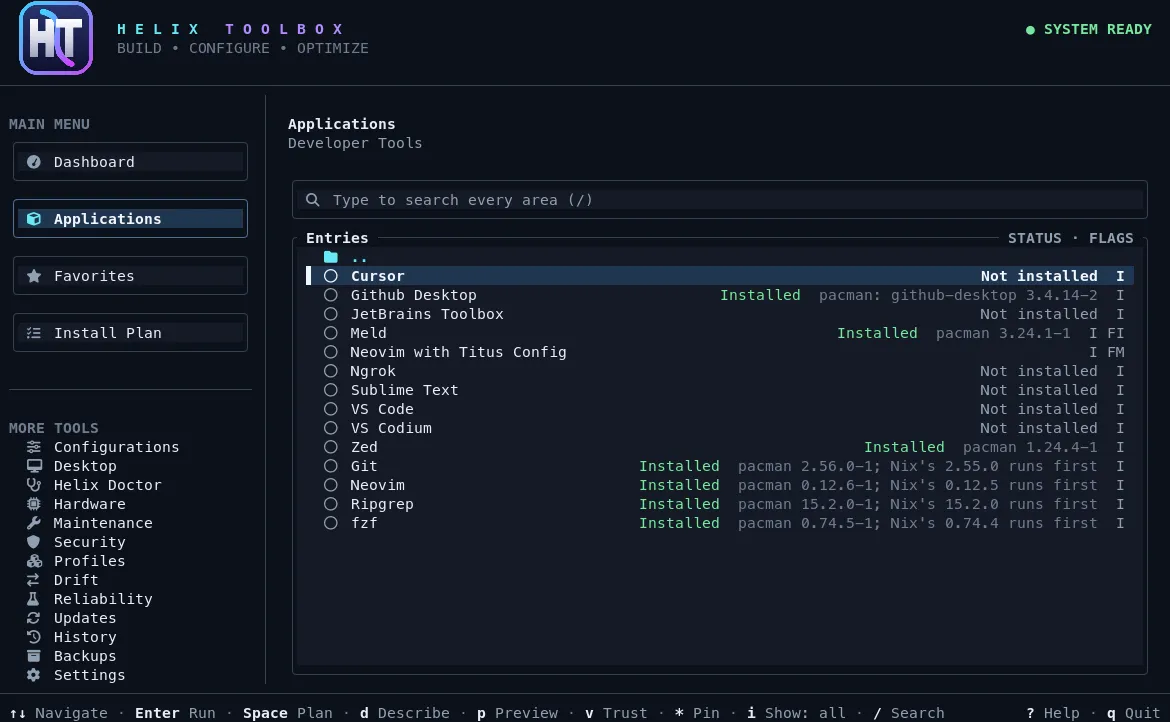This screenshot has height=722, width=1170.
Task: Click the Maintenance wrench icon
Action: click(x=34, y=523)
